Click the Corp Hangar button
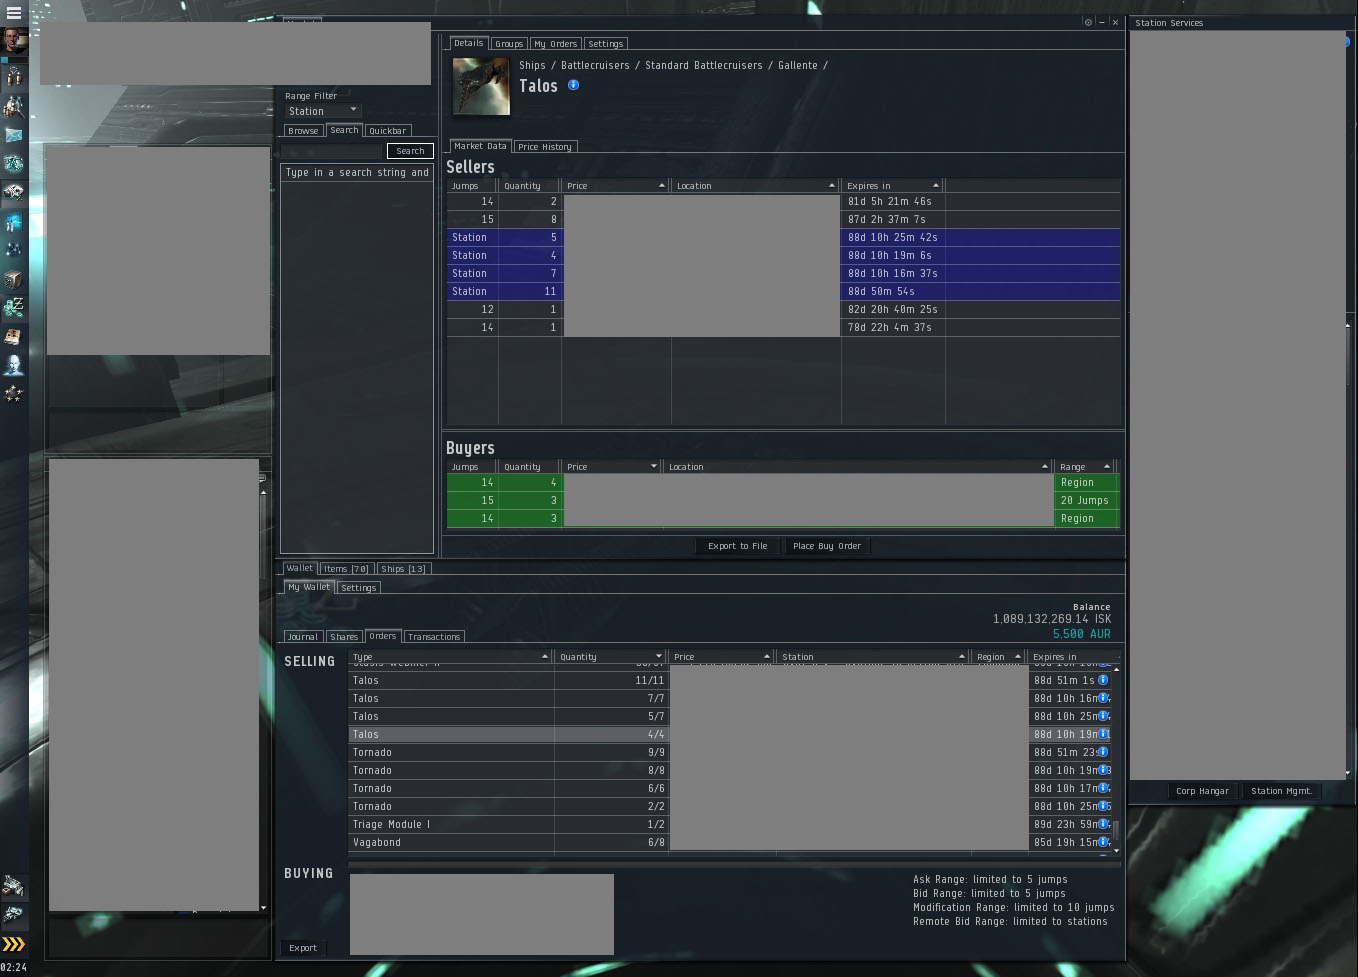 pyautogui.click(x=1202, y=791)
